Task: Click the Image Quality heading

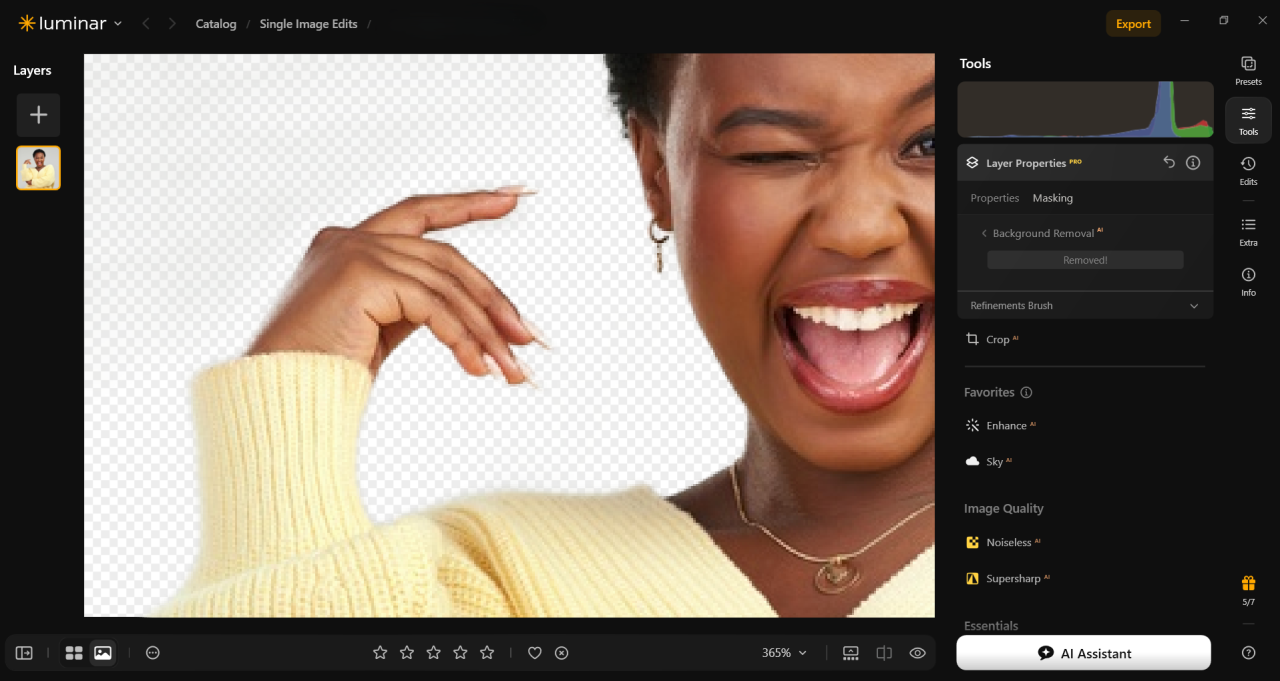Action: click(x=1003, y=508)
